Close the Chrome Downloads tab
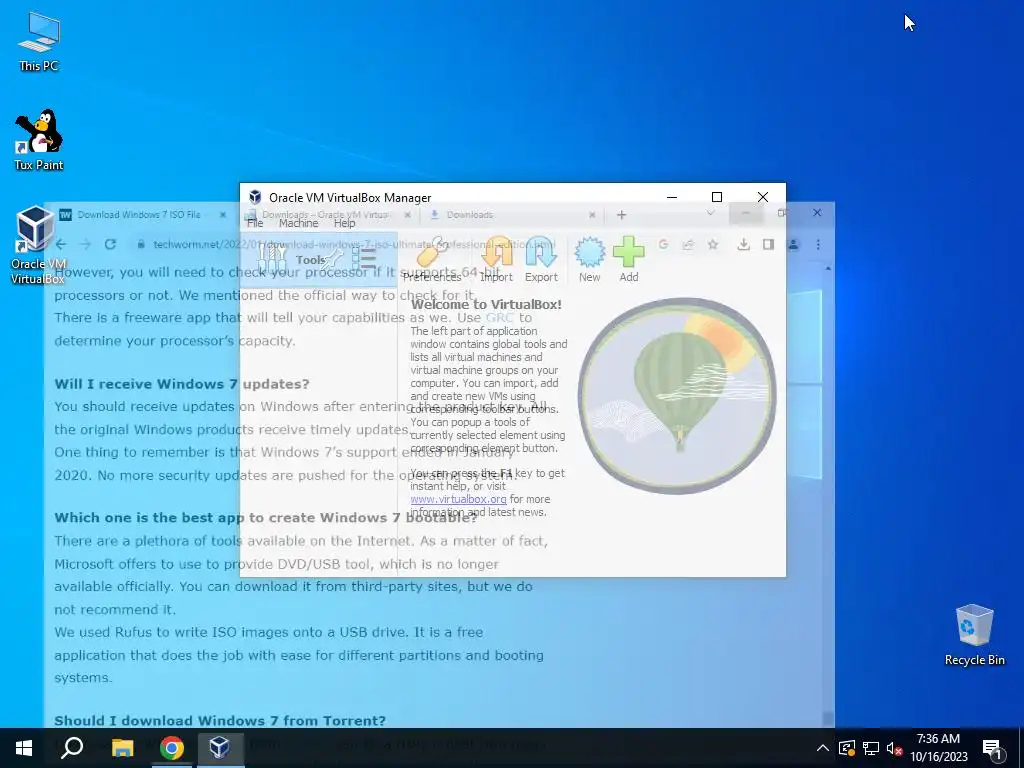The image size is (1024, 768). [592, 215]
